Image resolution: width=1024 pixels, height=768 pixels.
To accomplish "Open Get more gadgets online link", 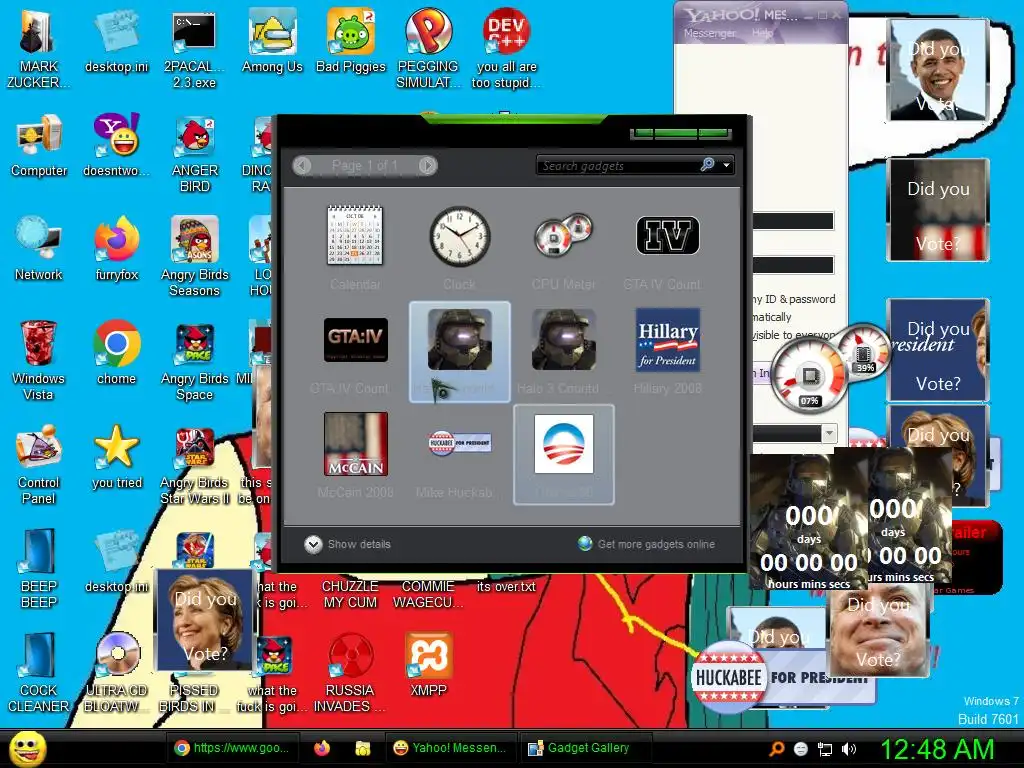I will pos(647,544).
